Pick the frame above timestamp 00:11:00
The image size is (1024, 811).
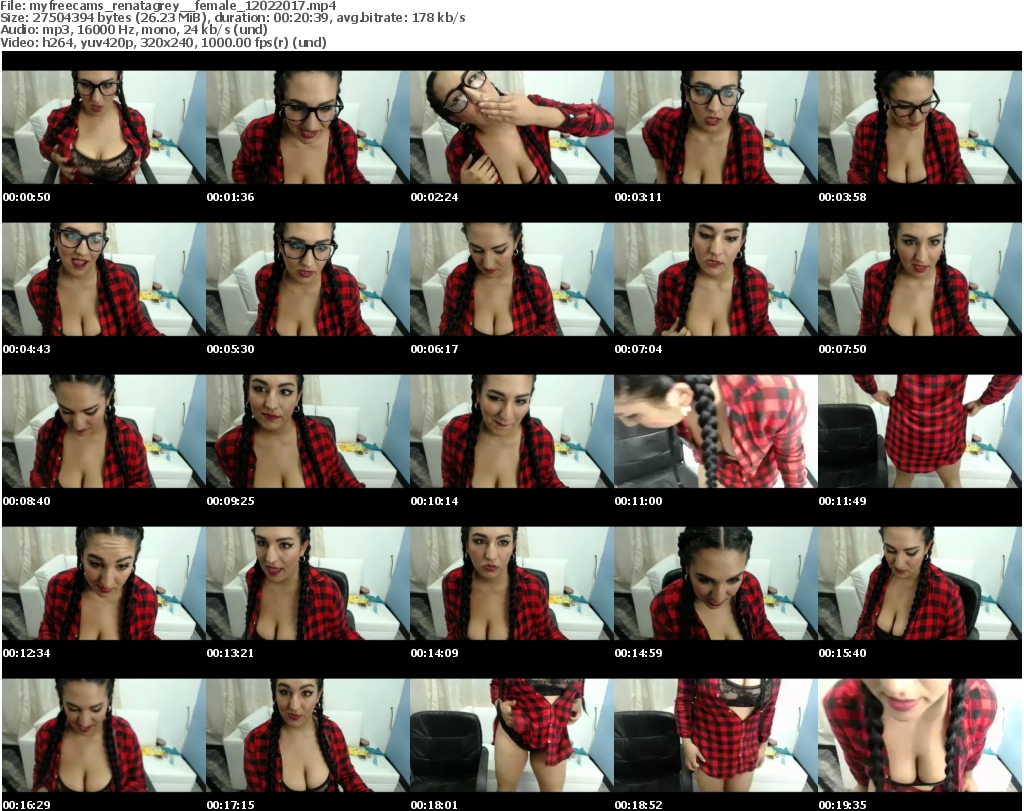click(716, 431)
